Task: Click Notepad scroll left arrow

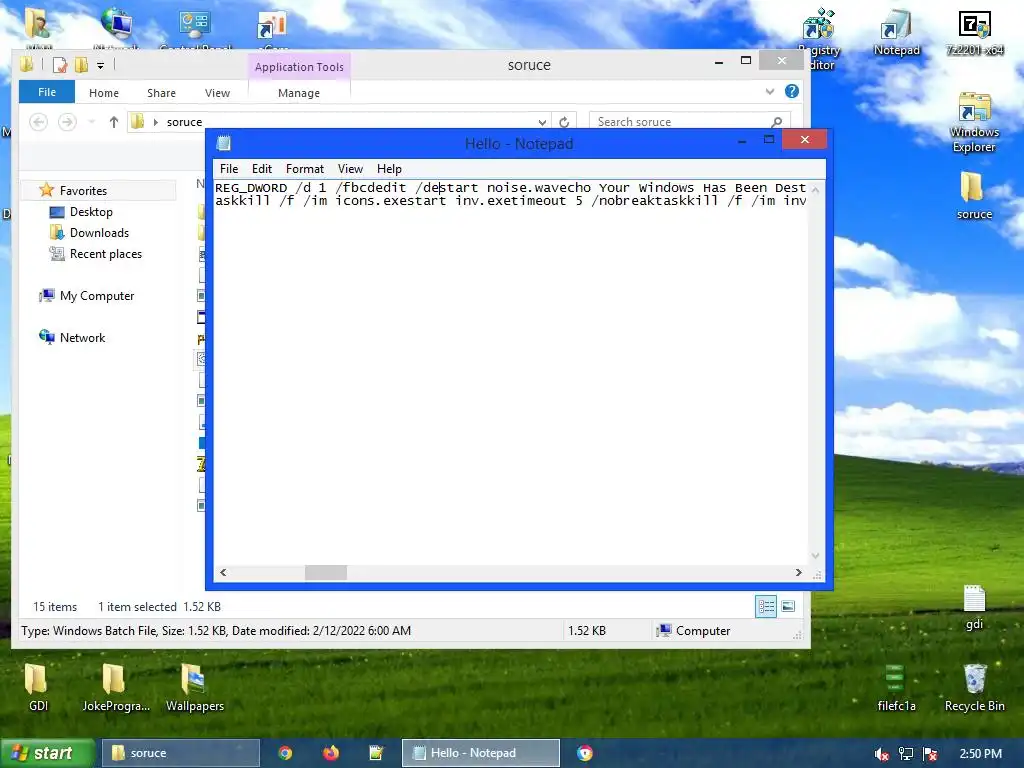Action: click(223, 573)
